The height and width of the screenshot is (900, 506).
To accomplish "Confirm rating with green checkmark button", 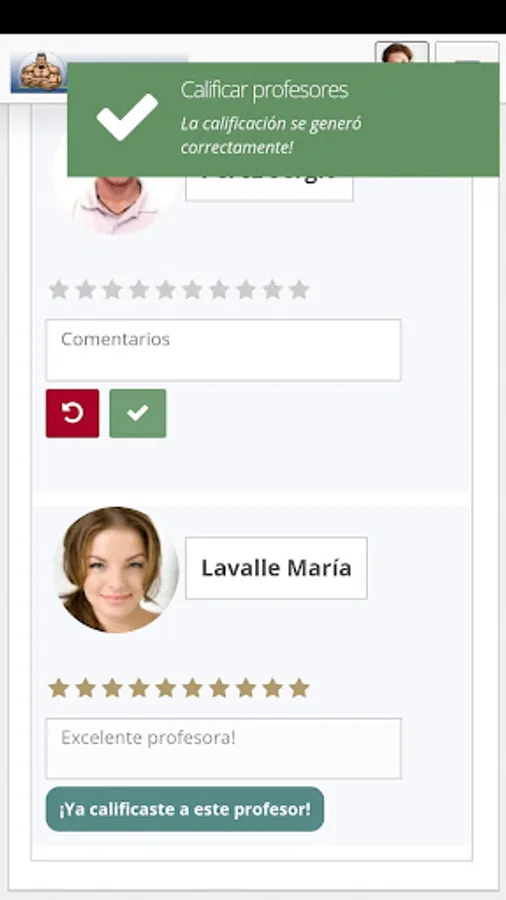I will (138, 413).
